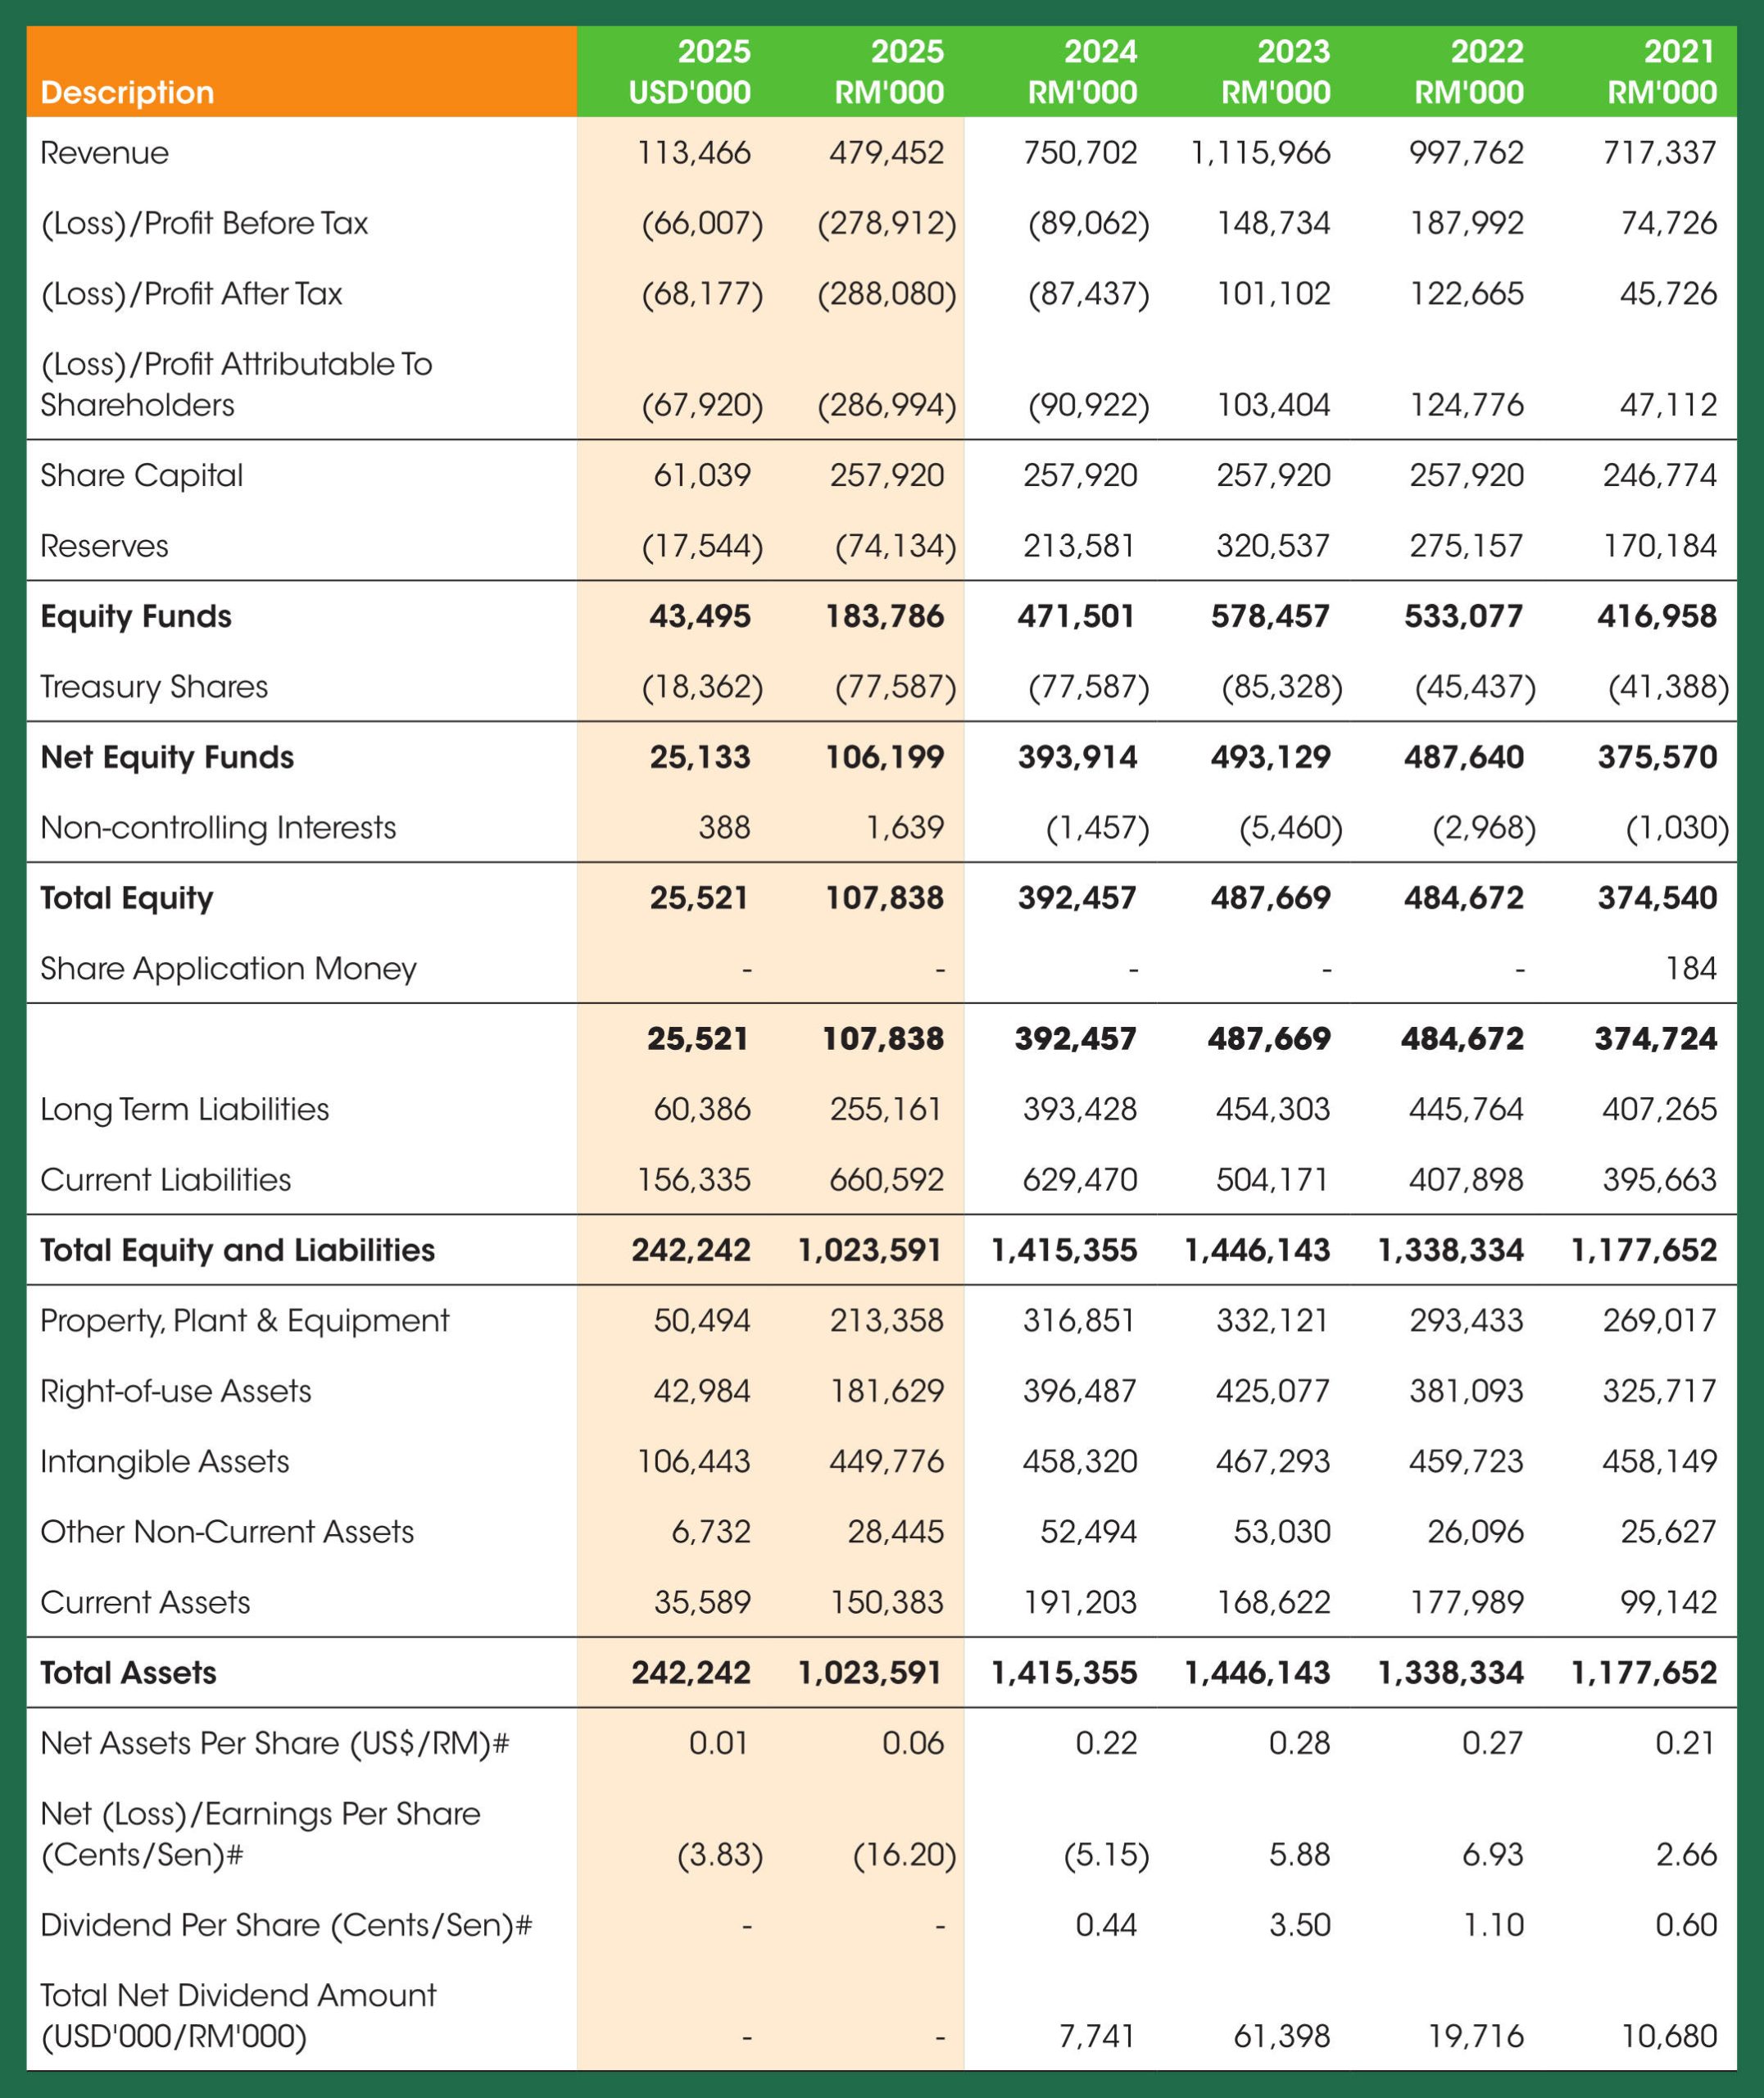Click 2023 revenue value 1,115,966

pyautogui.click(x=1260, y=153)
